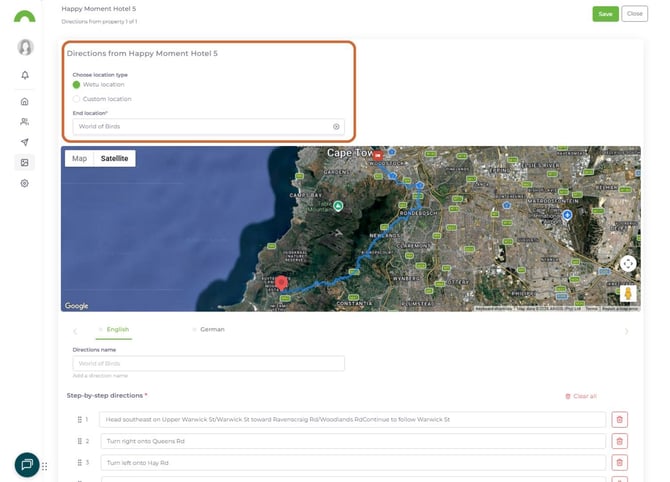Open the paper plane icon in sidebar
The image size is (670, 482).
(25, 142)
